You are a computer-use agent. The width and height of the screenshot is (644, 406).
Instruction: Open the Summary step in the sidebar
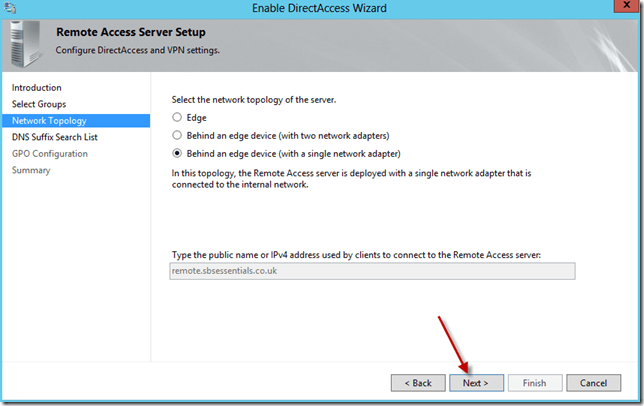(x=31, y=170)
